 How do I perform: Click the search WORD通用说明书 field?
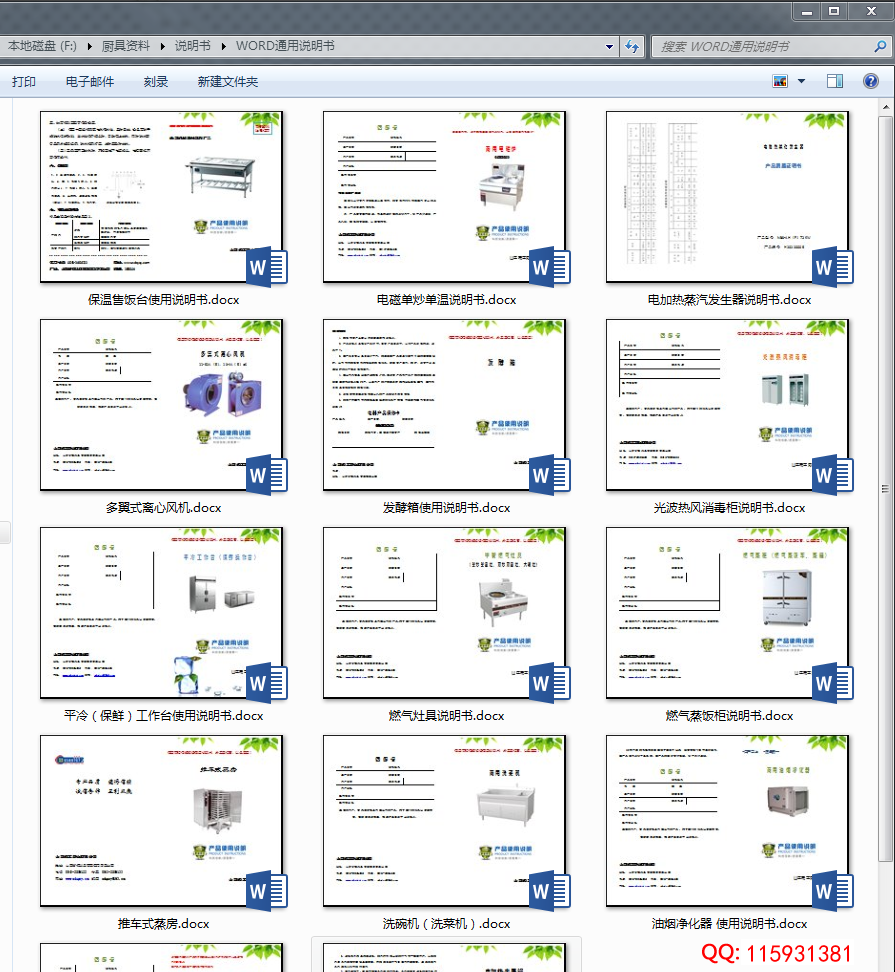(x=760, y=46)
